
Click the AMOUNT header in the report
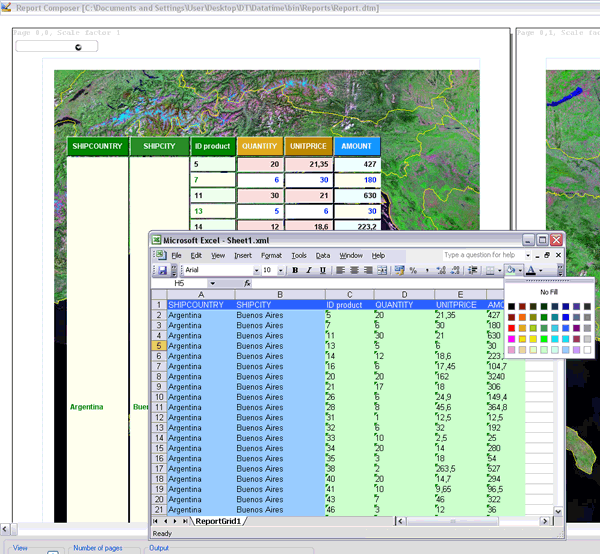pyautogui.click(x=357, y=146)
